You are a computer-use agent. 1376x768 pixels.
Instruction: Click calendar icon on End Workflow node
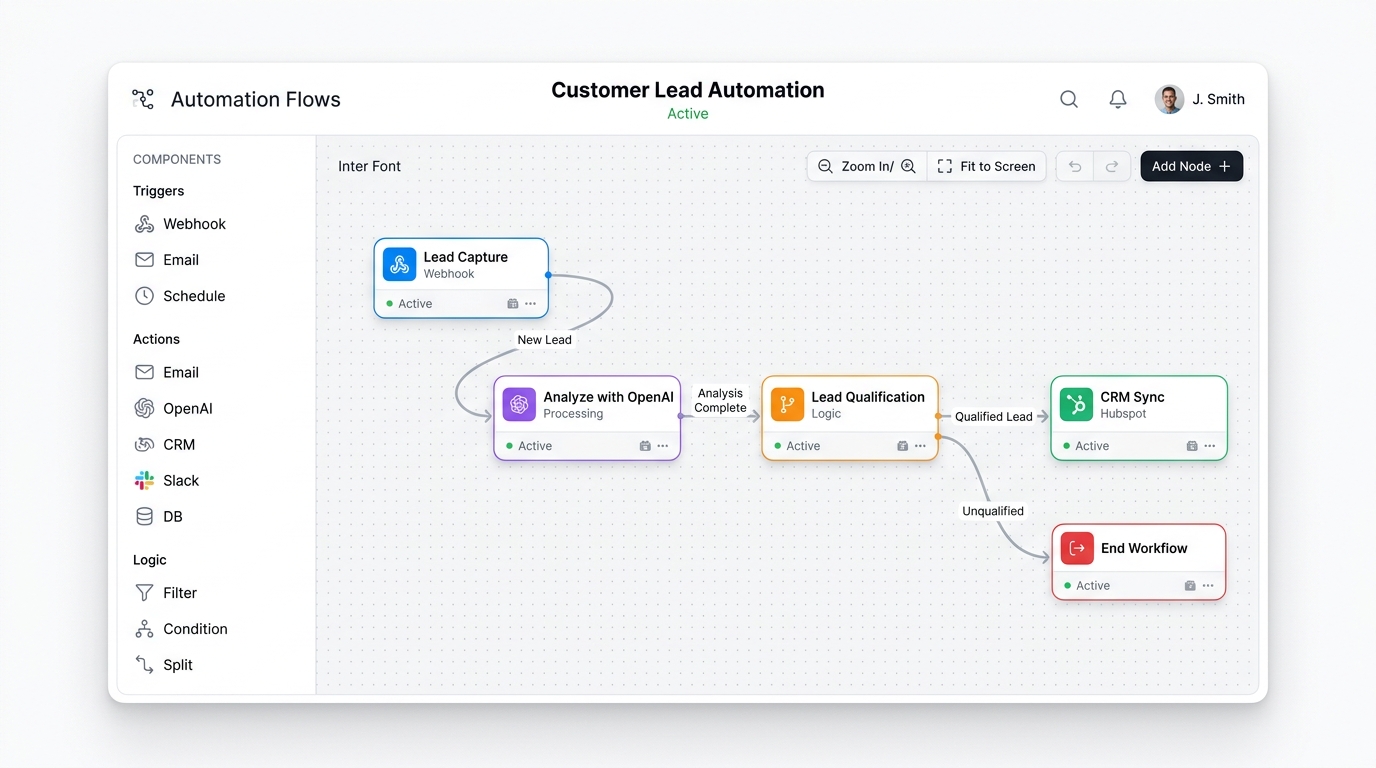(1190, 586)
